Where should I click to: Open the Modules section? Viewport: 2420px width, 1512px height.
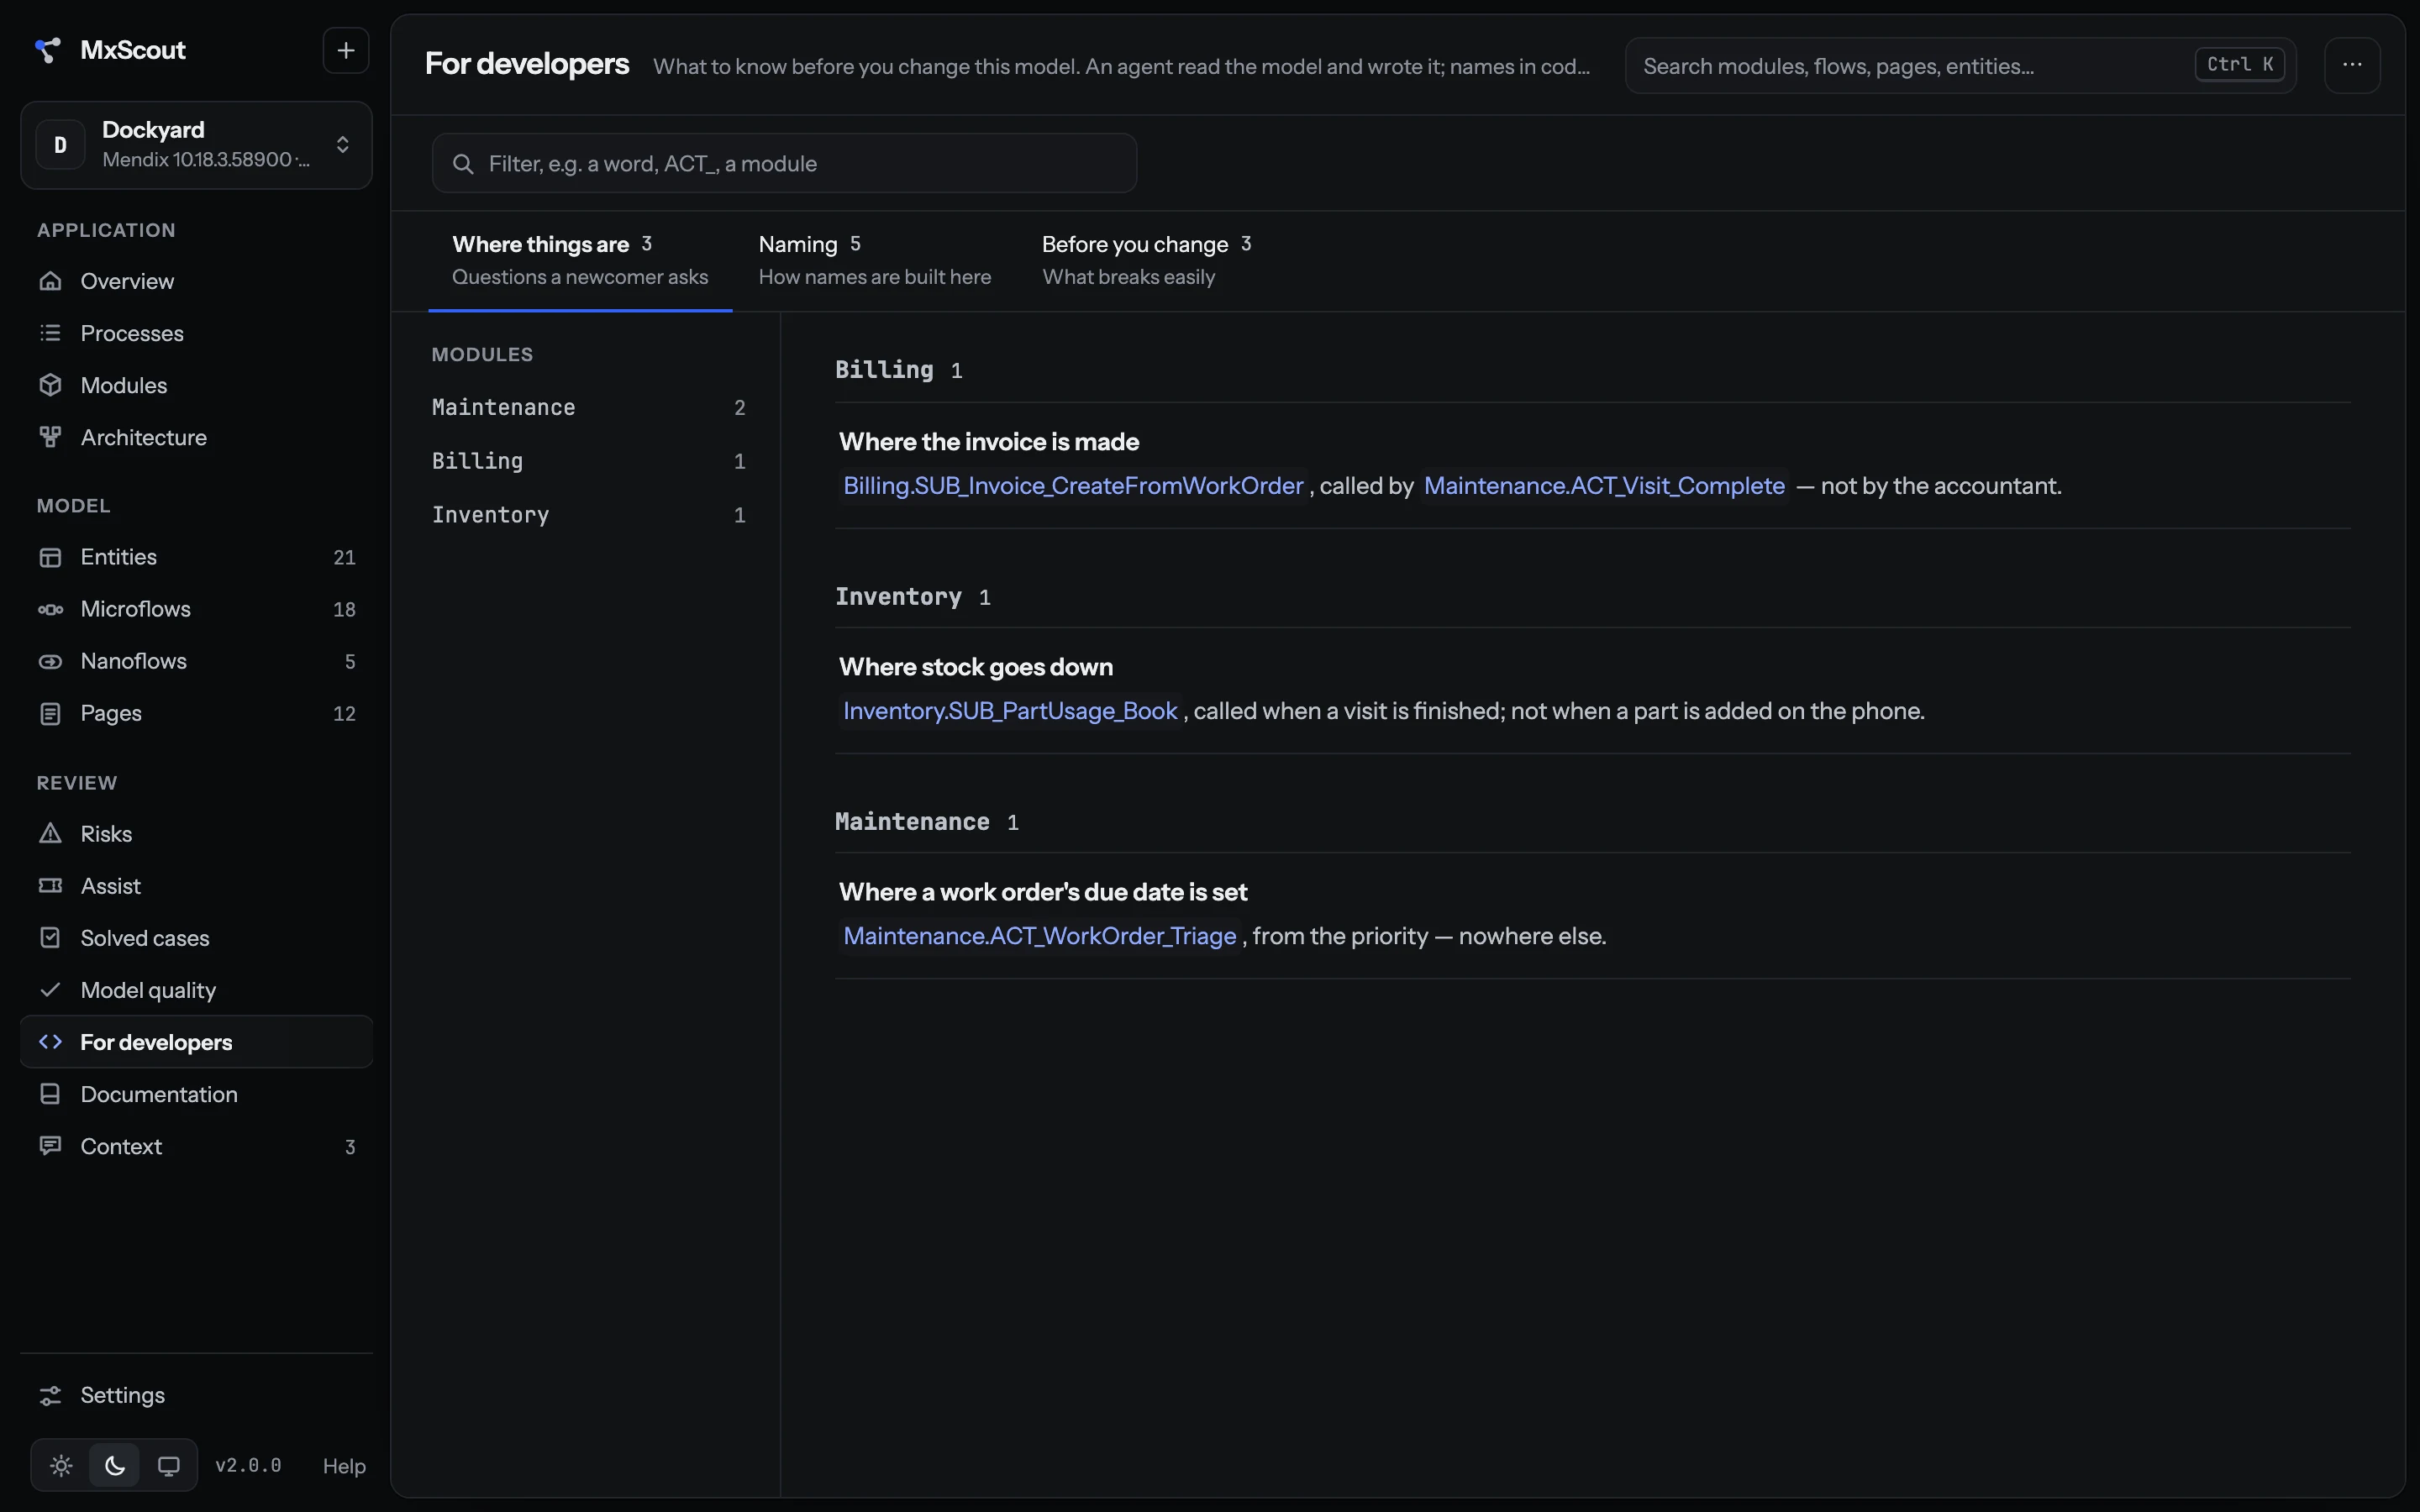196,385
